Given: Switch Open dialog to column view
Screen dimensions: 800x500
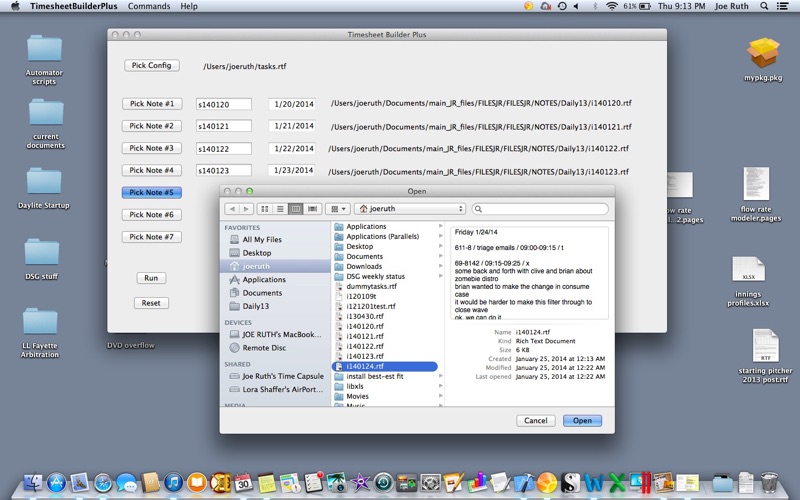Looking at the screenshot, I should (295, 209).
